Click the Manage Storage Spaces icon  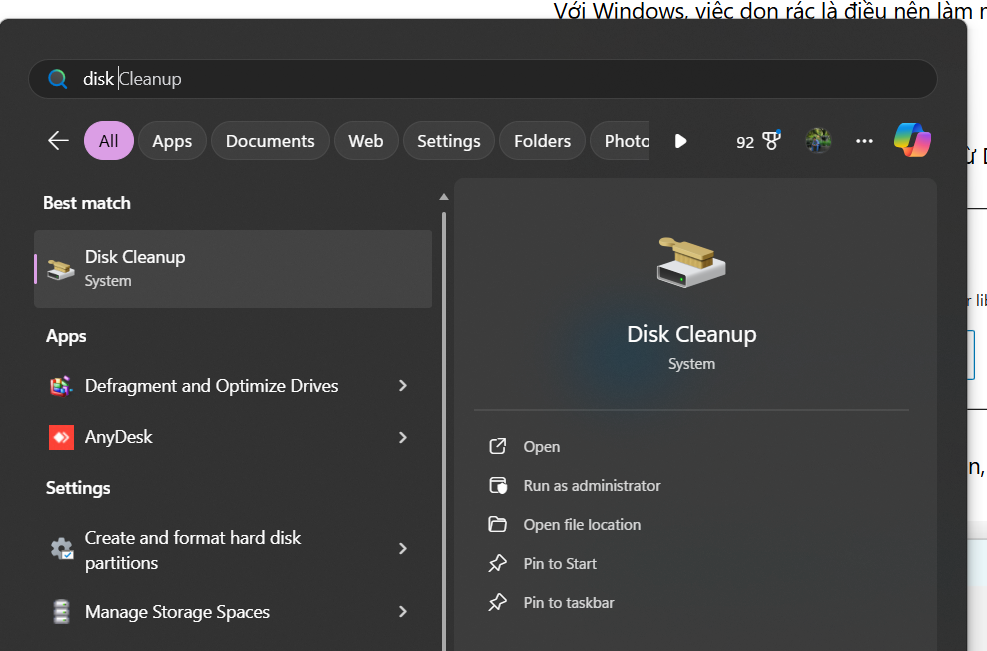(x=62, y=612)
